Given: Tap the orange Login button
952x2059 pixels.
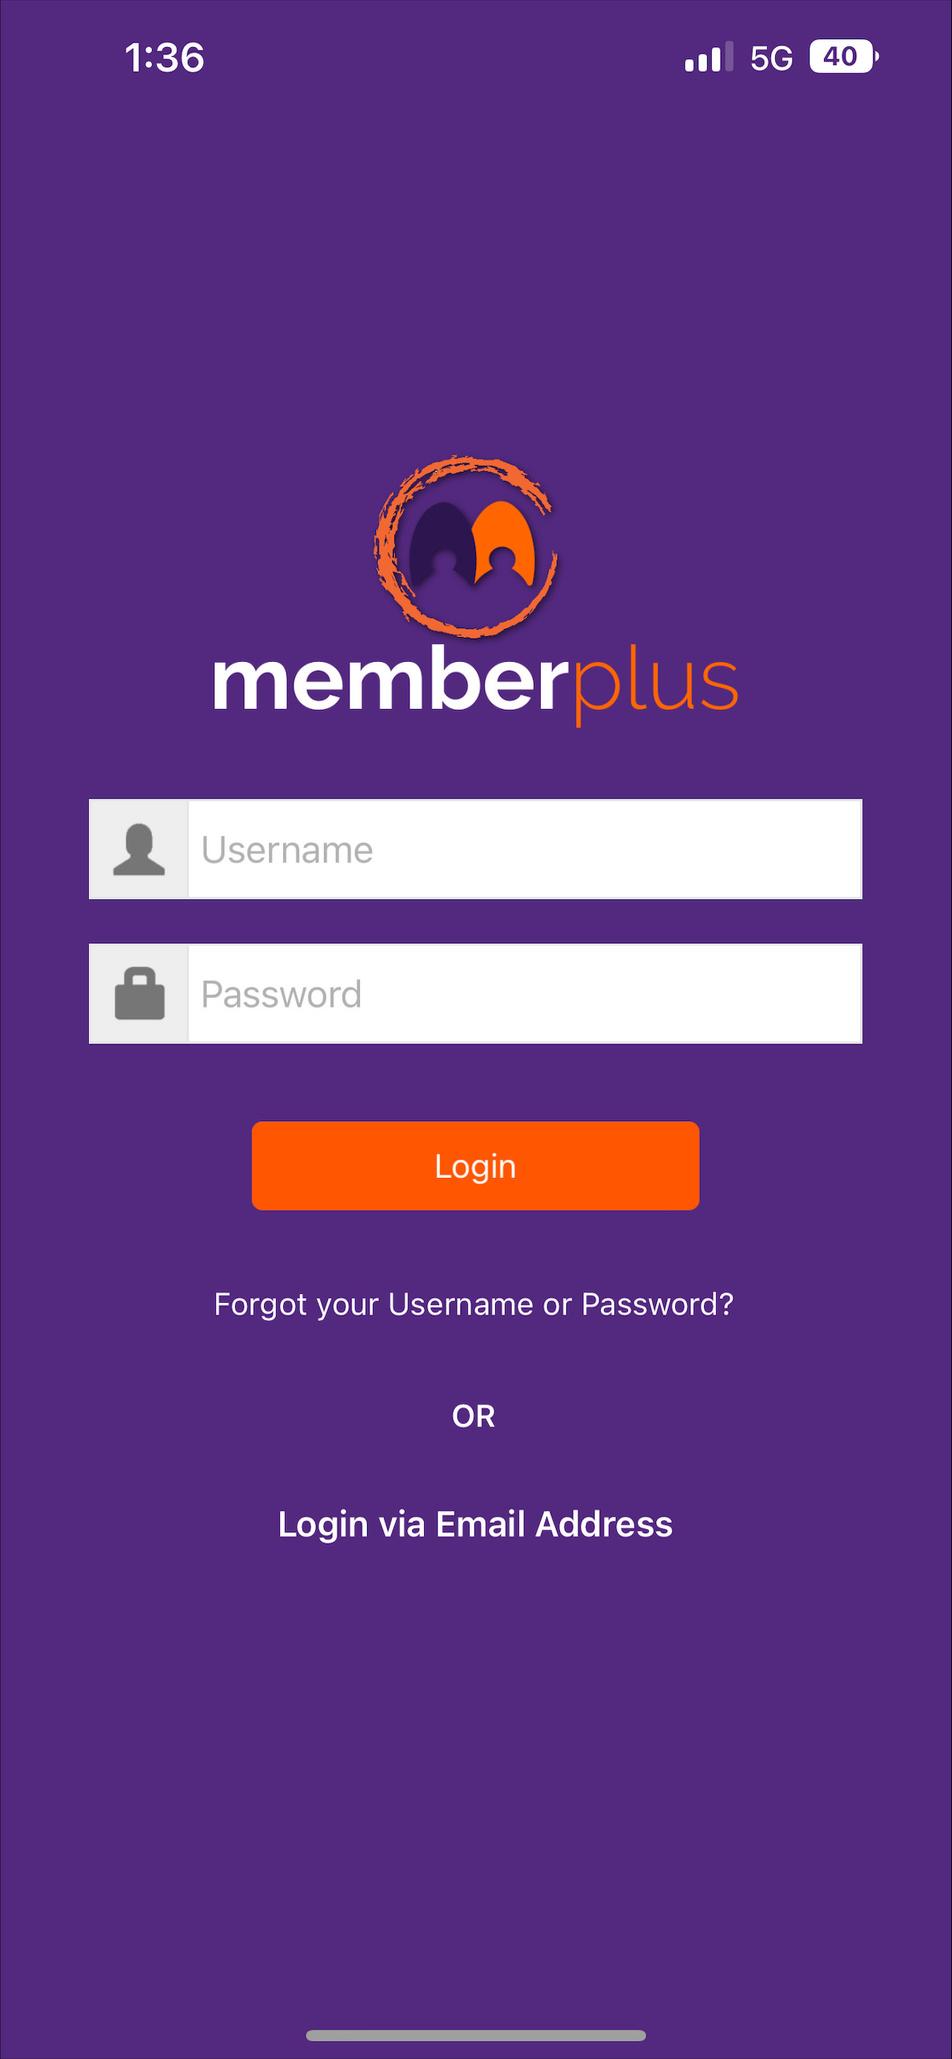Looking at the screenshot, I should 475,1165.
